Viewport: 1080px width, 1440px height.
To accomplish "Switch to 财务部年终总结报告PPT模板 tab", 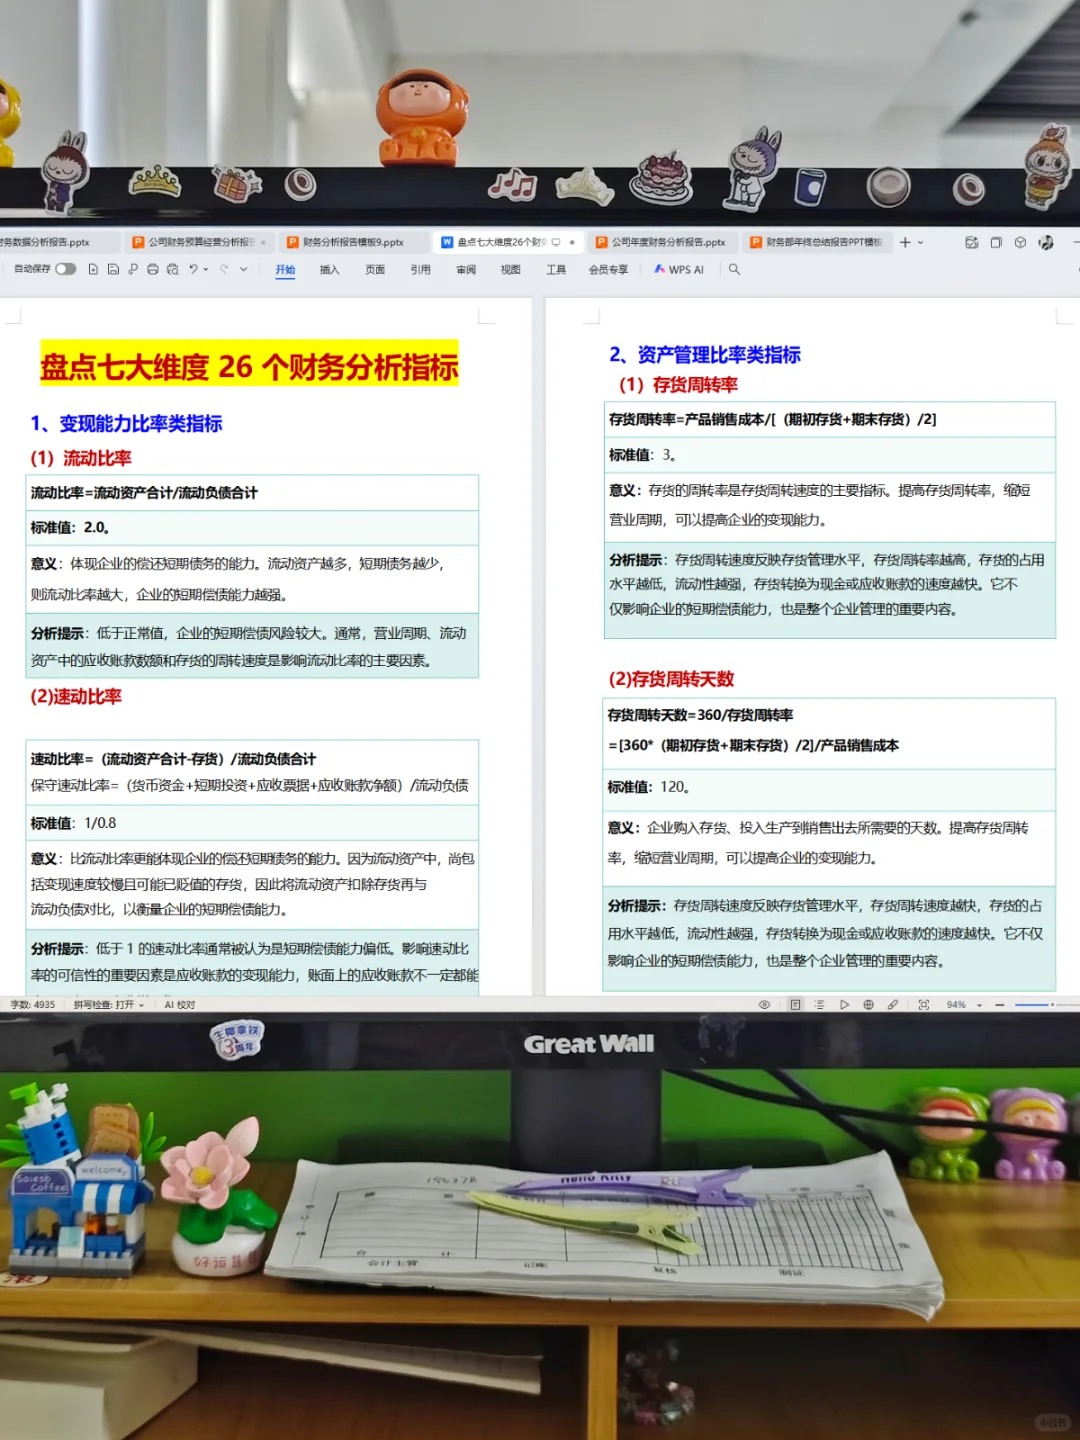I will point(817,242).
